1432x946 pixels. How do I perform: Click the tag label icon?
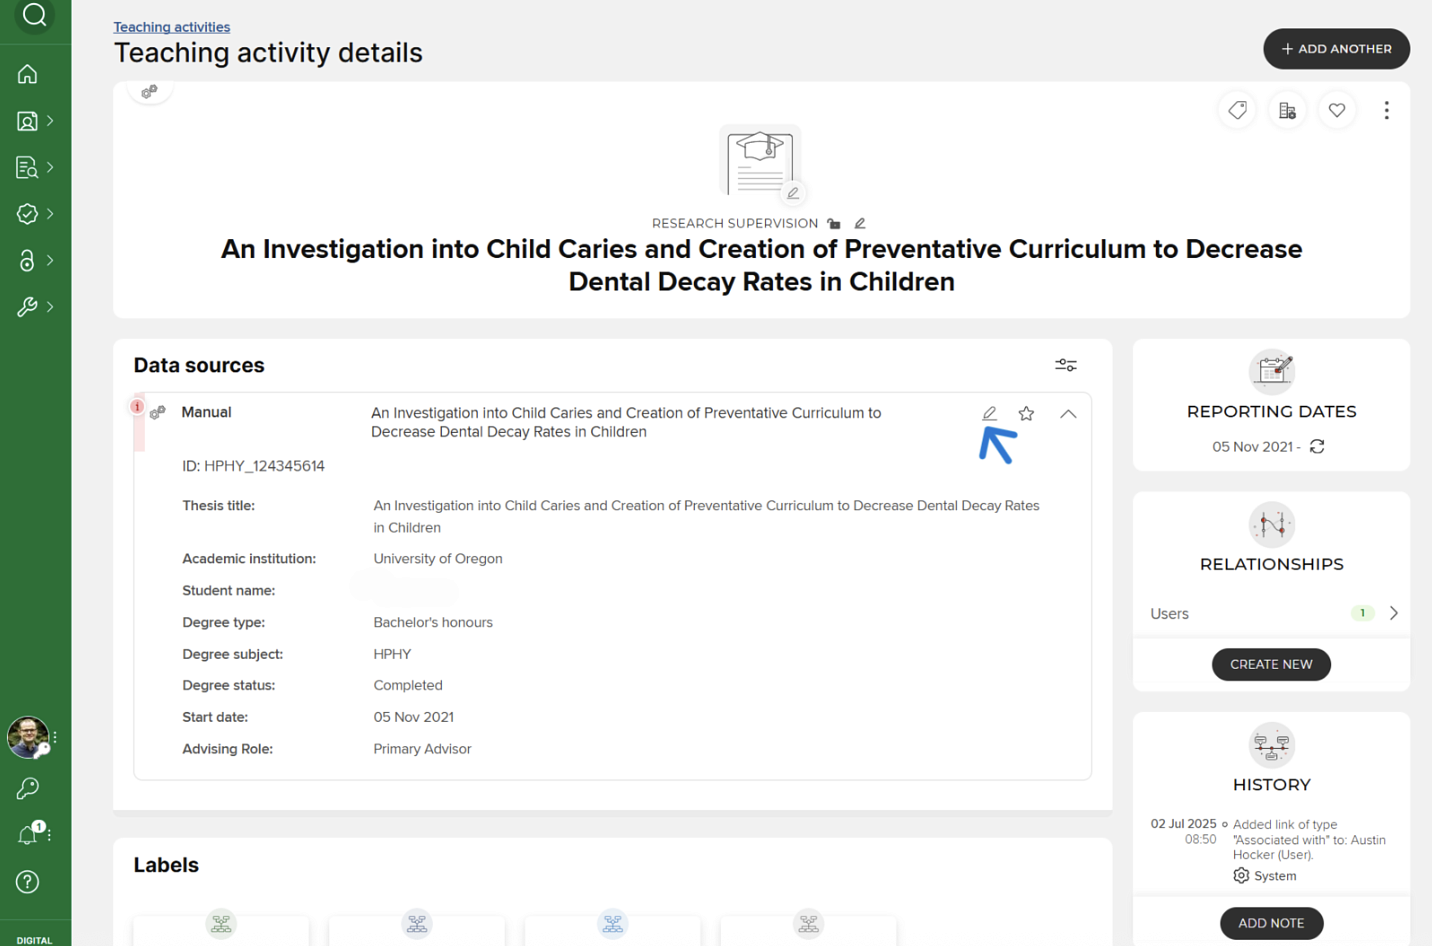pyautogui.click(x=1237, y=110)
